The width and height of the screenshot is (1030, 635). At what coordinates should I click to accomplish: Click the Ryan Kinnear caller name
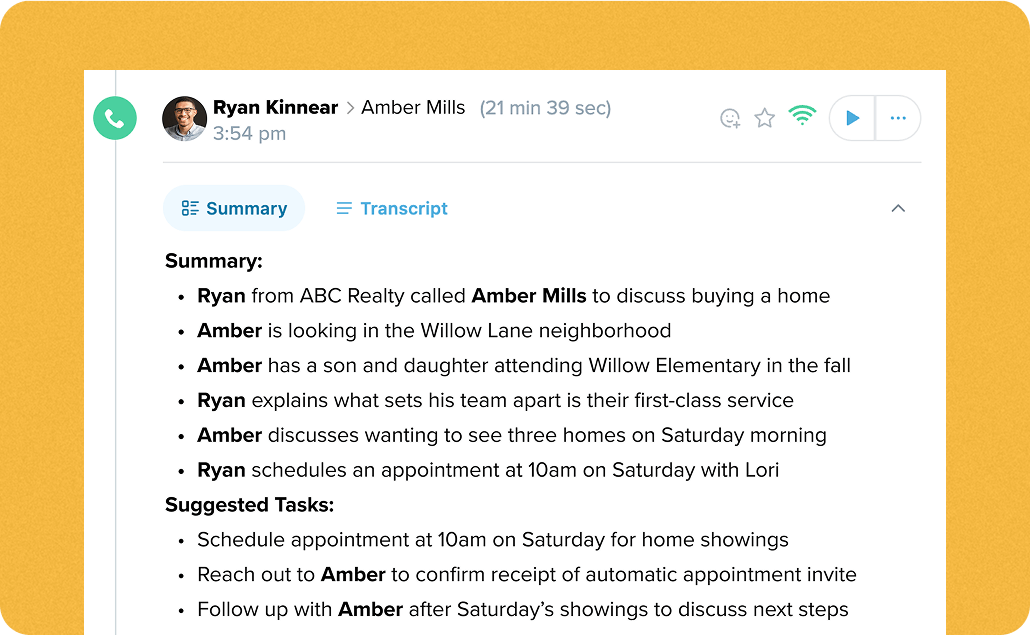tap(275, 107)
